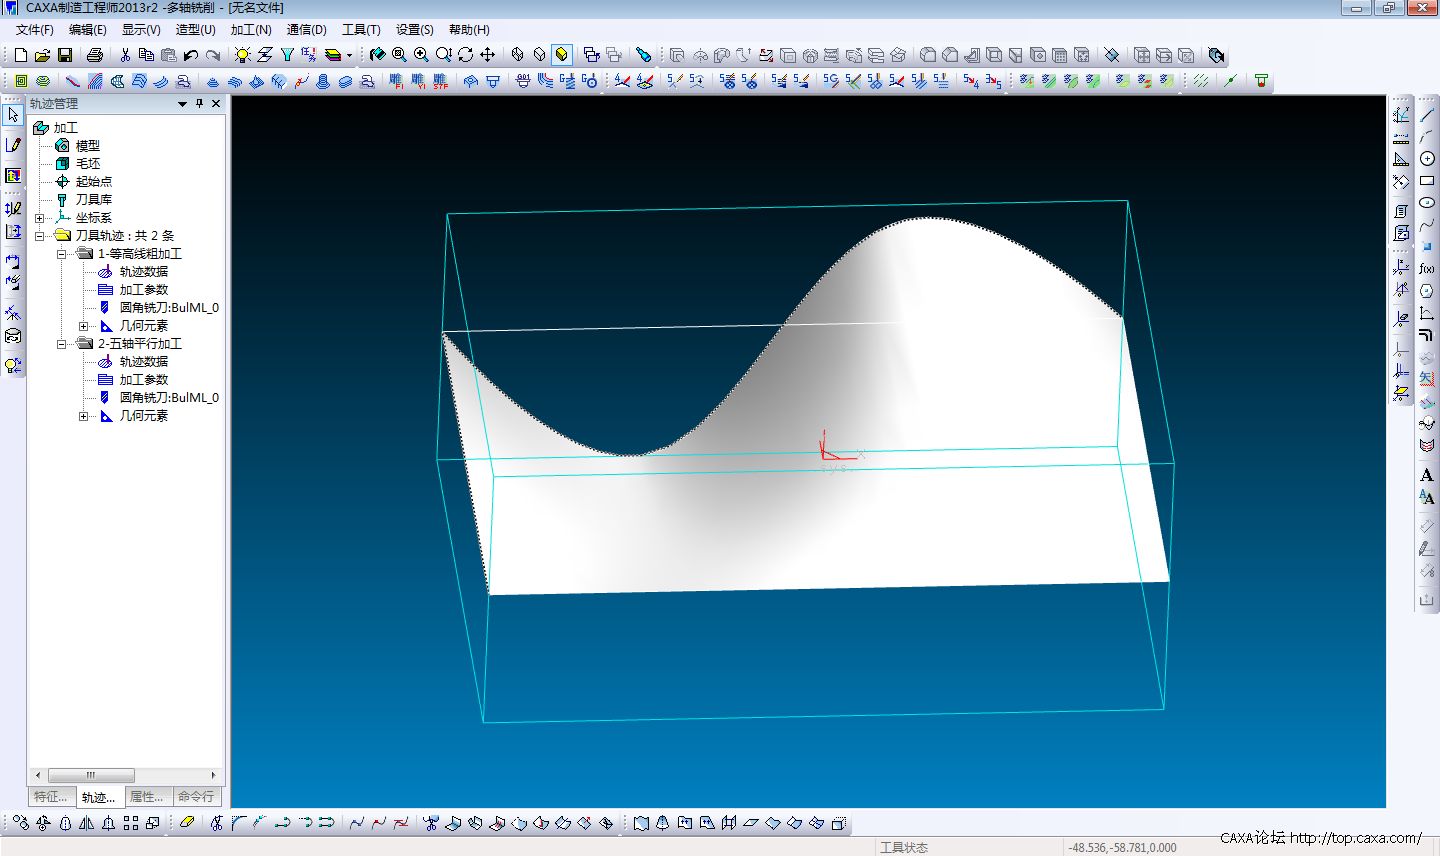Open the 编辑(E) menu
This screenshot has height=856, width=1440.
click(x=88, y=30)
